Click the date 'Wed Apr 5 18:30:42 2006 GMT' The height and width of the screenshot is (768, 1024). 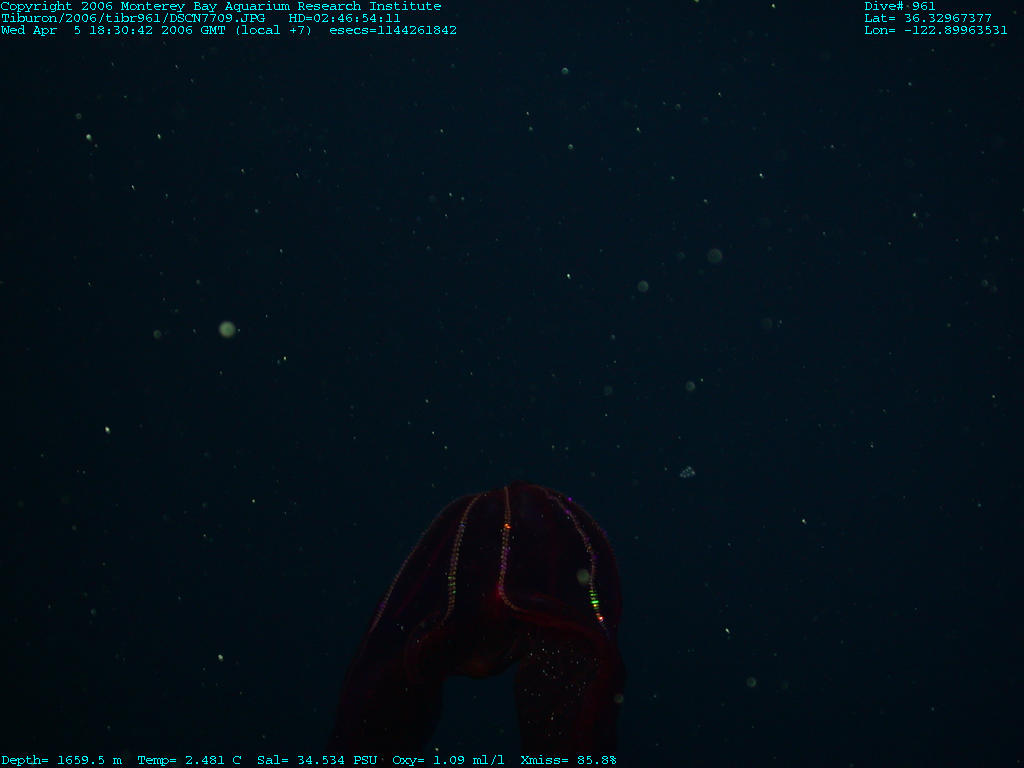click(x=113, y=30)
